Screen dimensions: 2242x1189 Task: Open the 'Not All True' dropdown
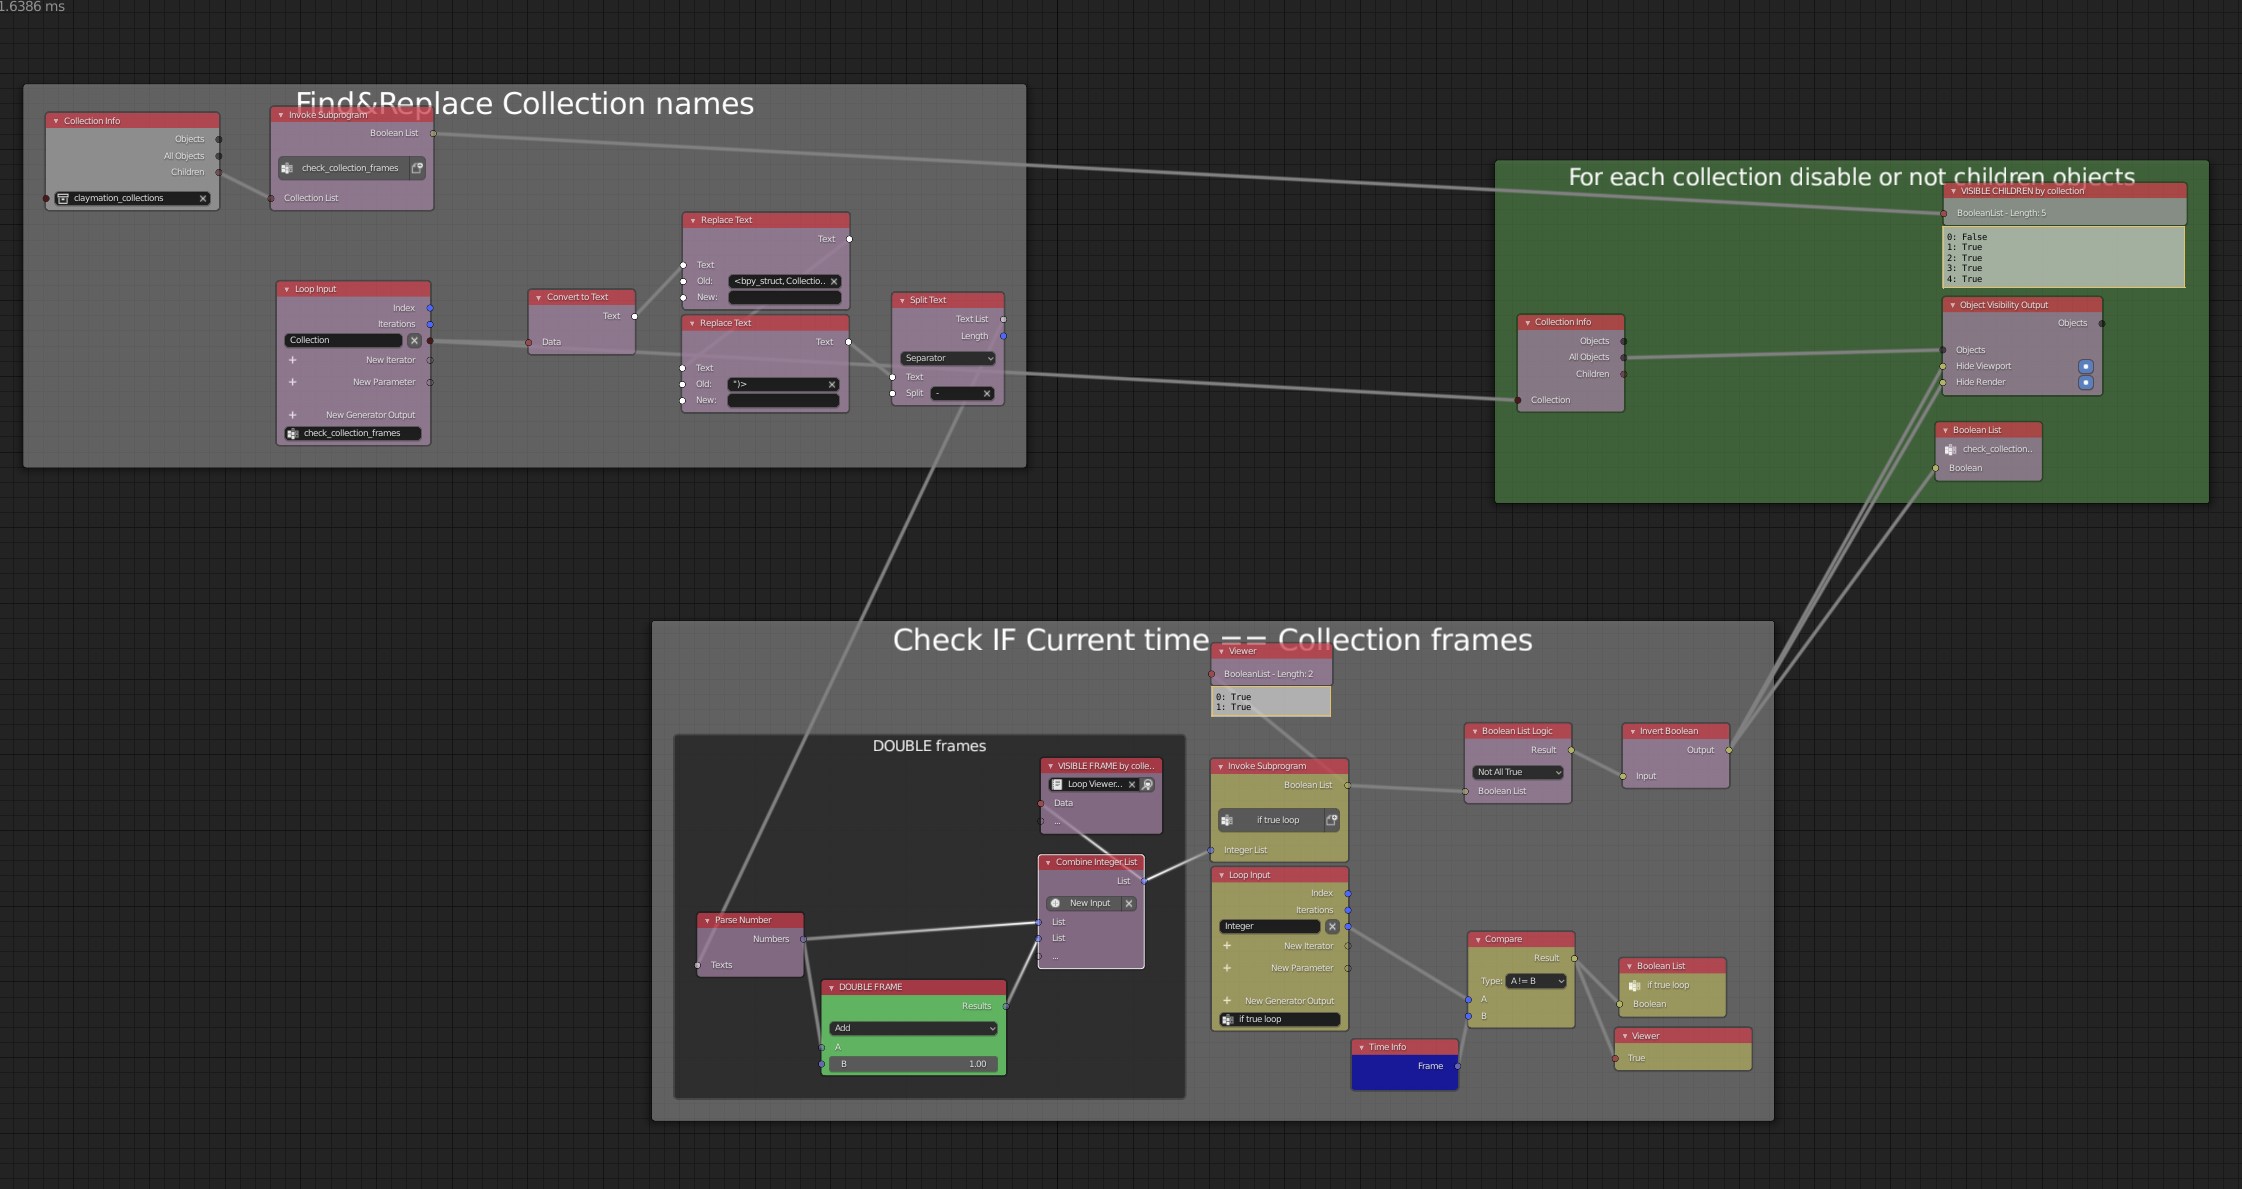[1518, 772]
